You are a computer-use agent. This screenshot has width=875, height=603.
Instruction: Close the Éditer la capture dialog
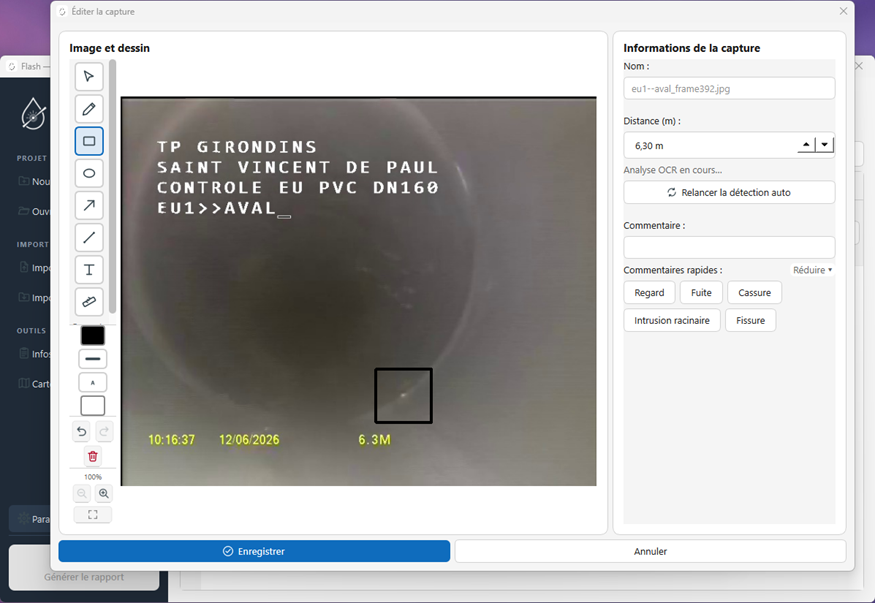tap(843, 11)
